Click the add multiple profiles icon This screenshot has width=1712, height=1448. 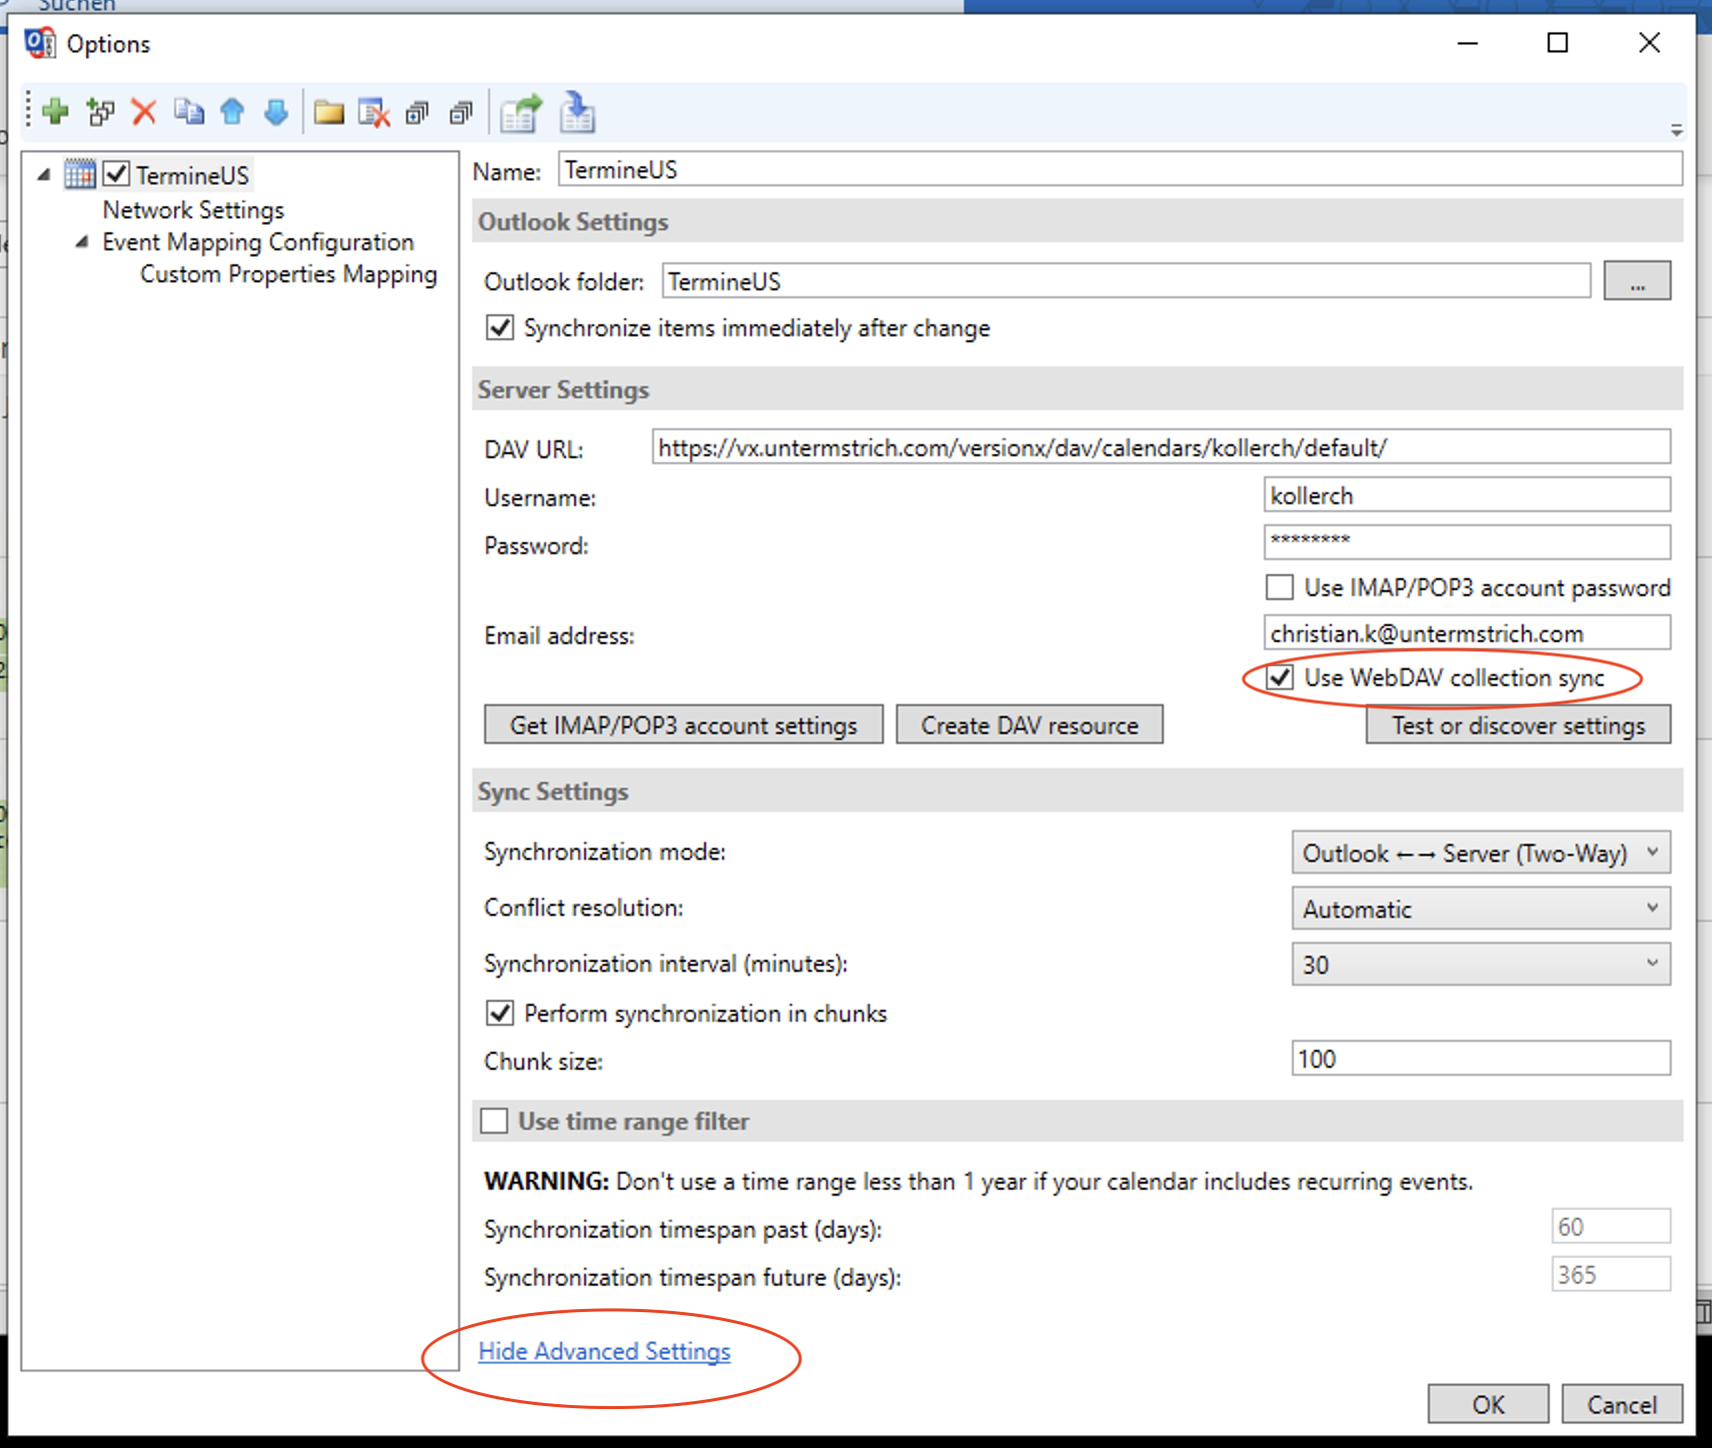click(100, 111)
